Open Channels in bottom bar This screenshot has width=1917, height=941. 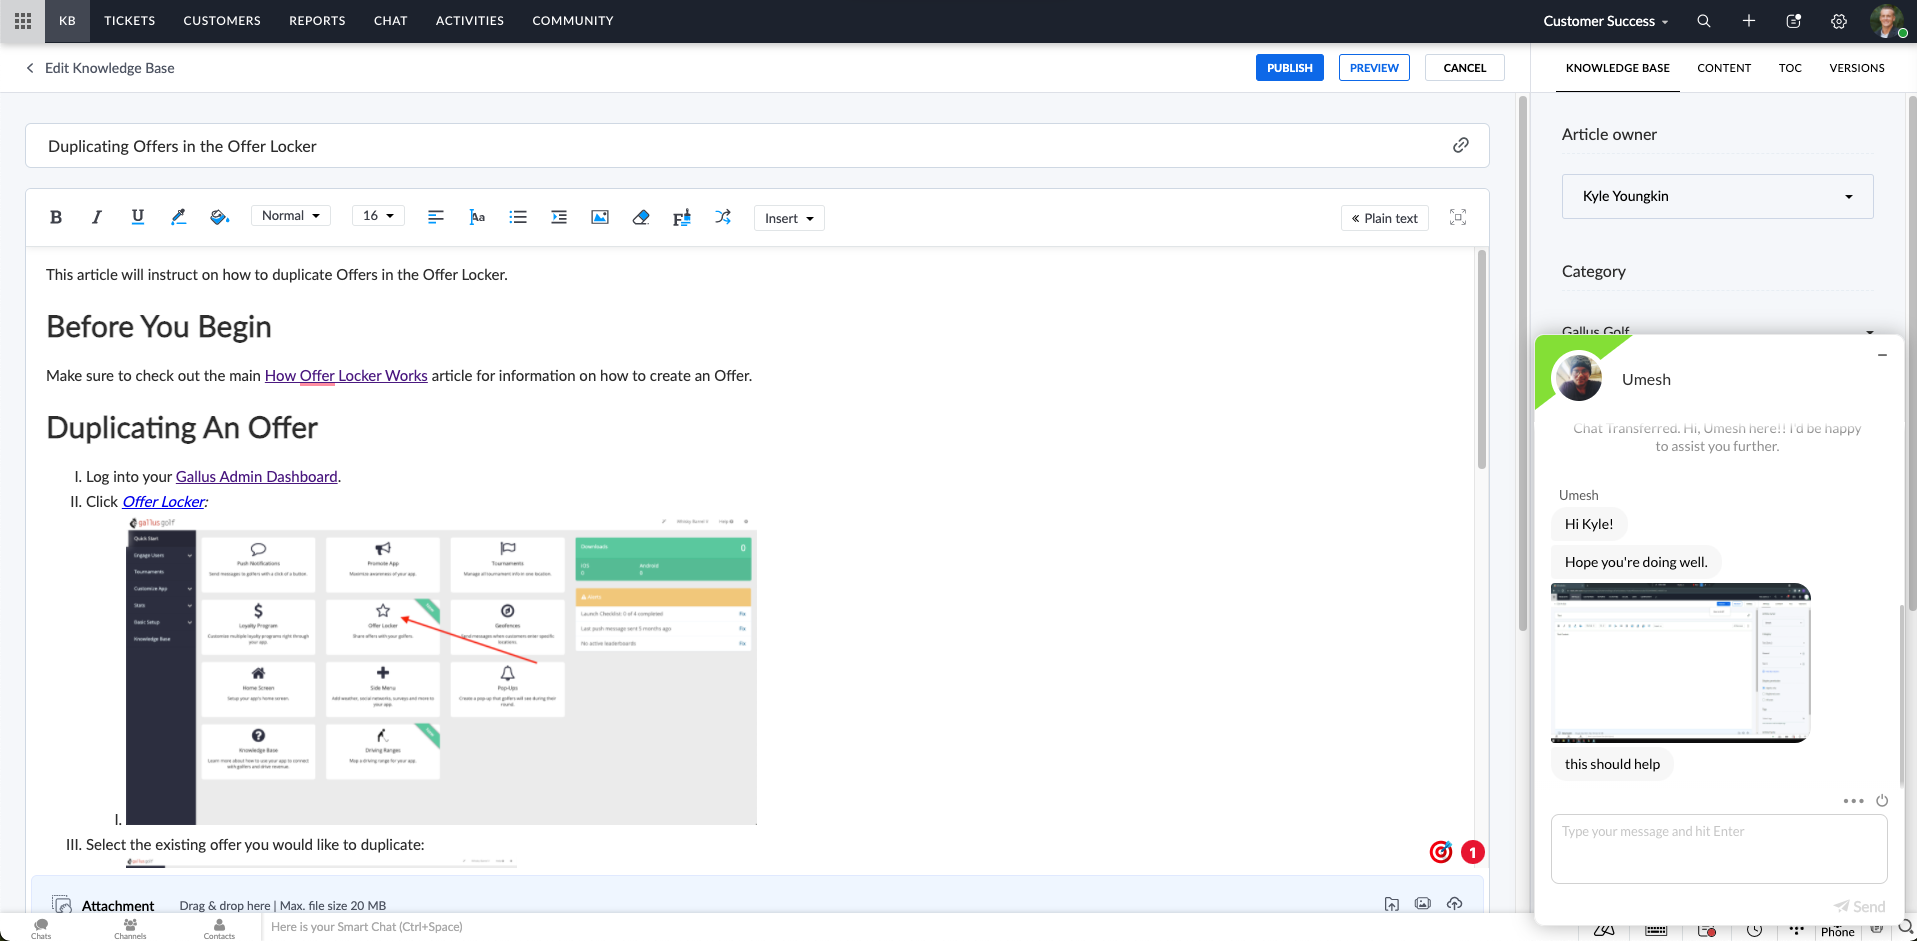[130, 929]
